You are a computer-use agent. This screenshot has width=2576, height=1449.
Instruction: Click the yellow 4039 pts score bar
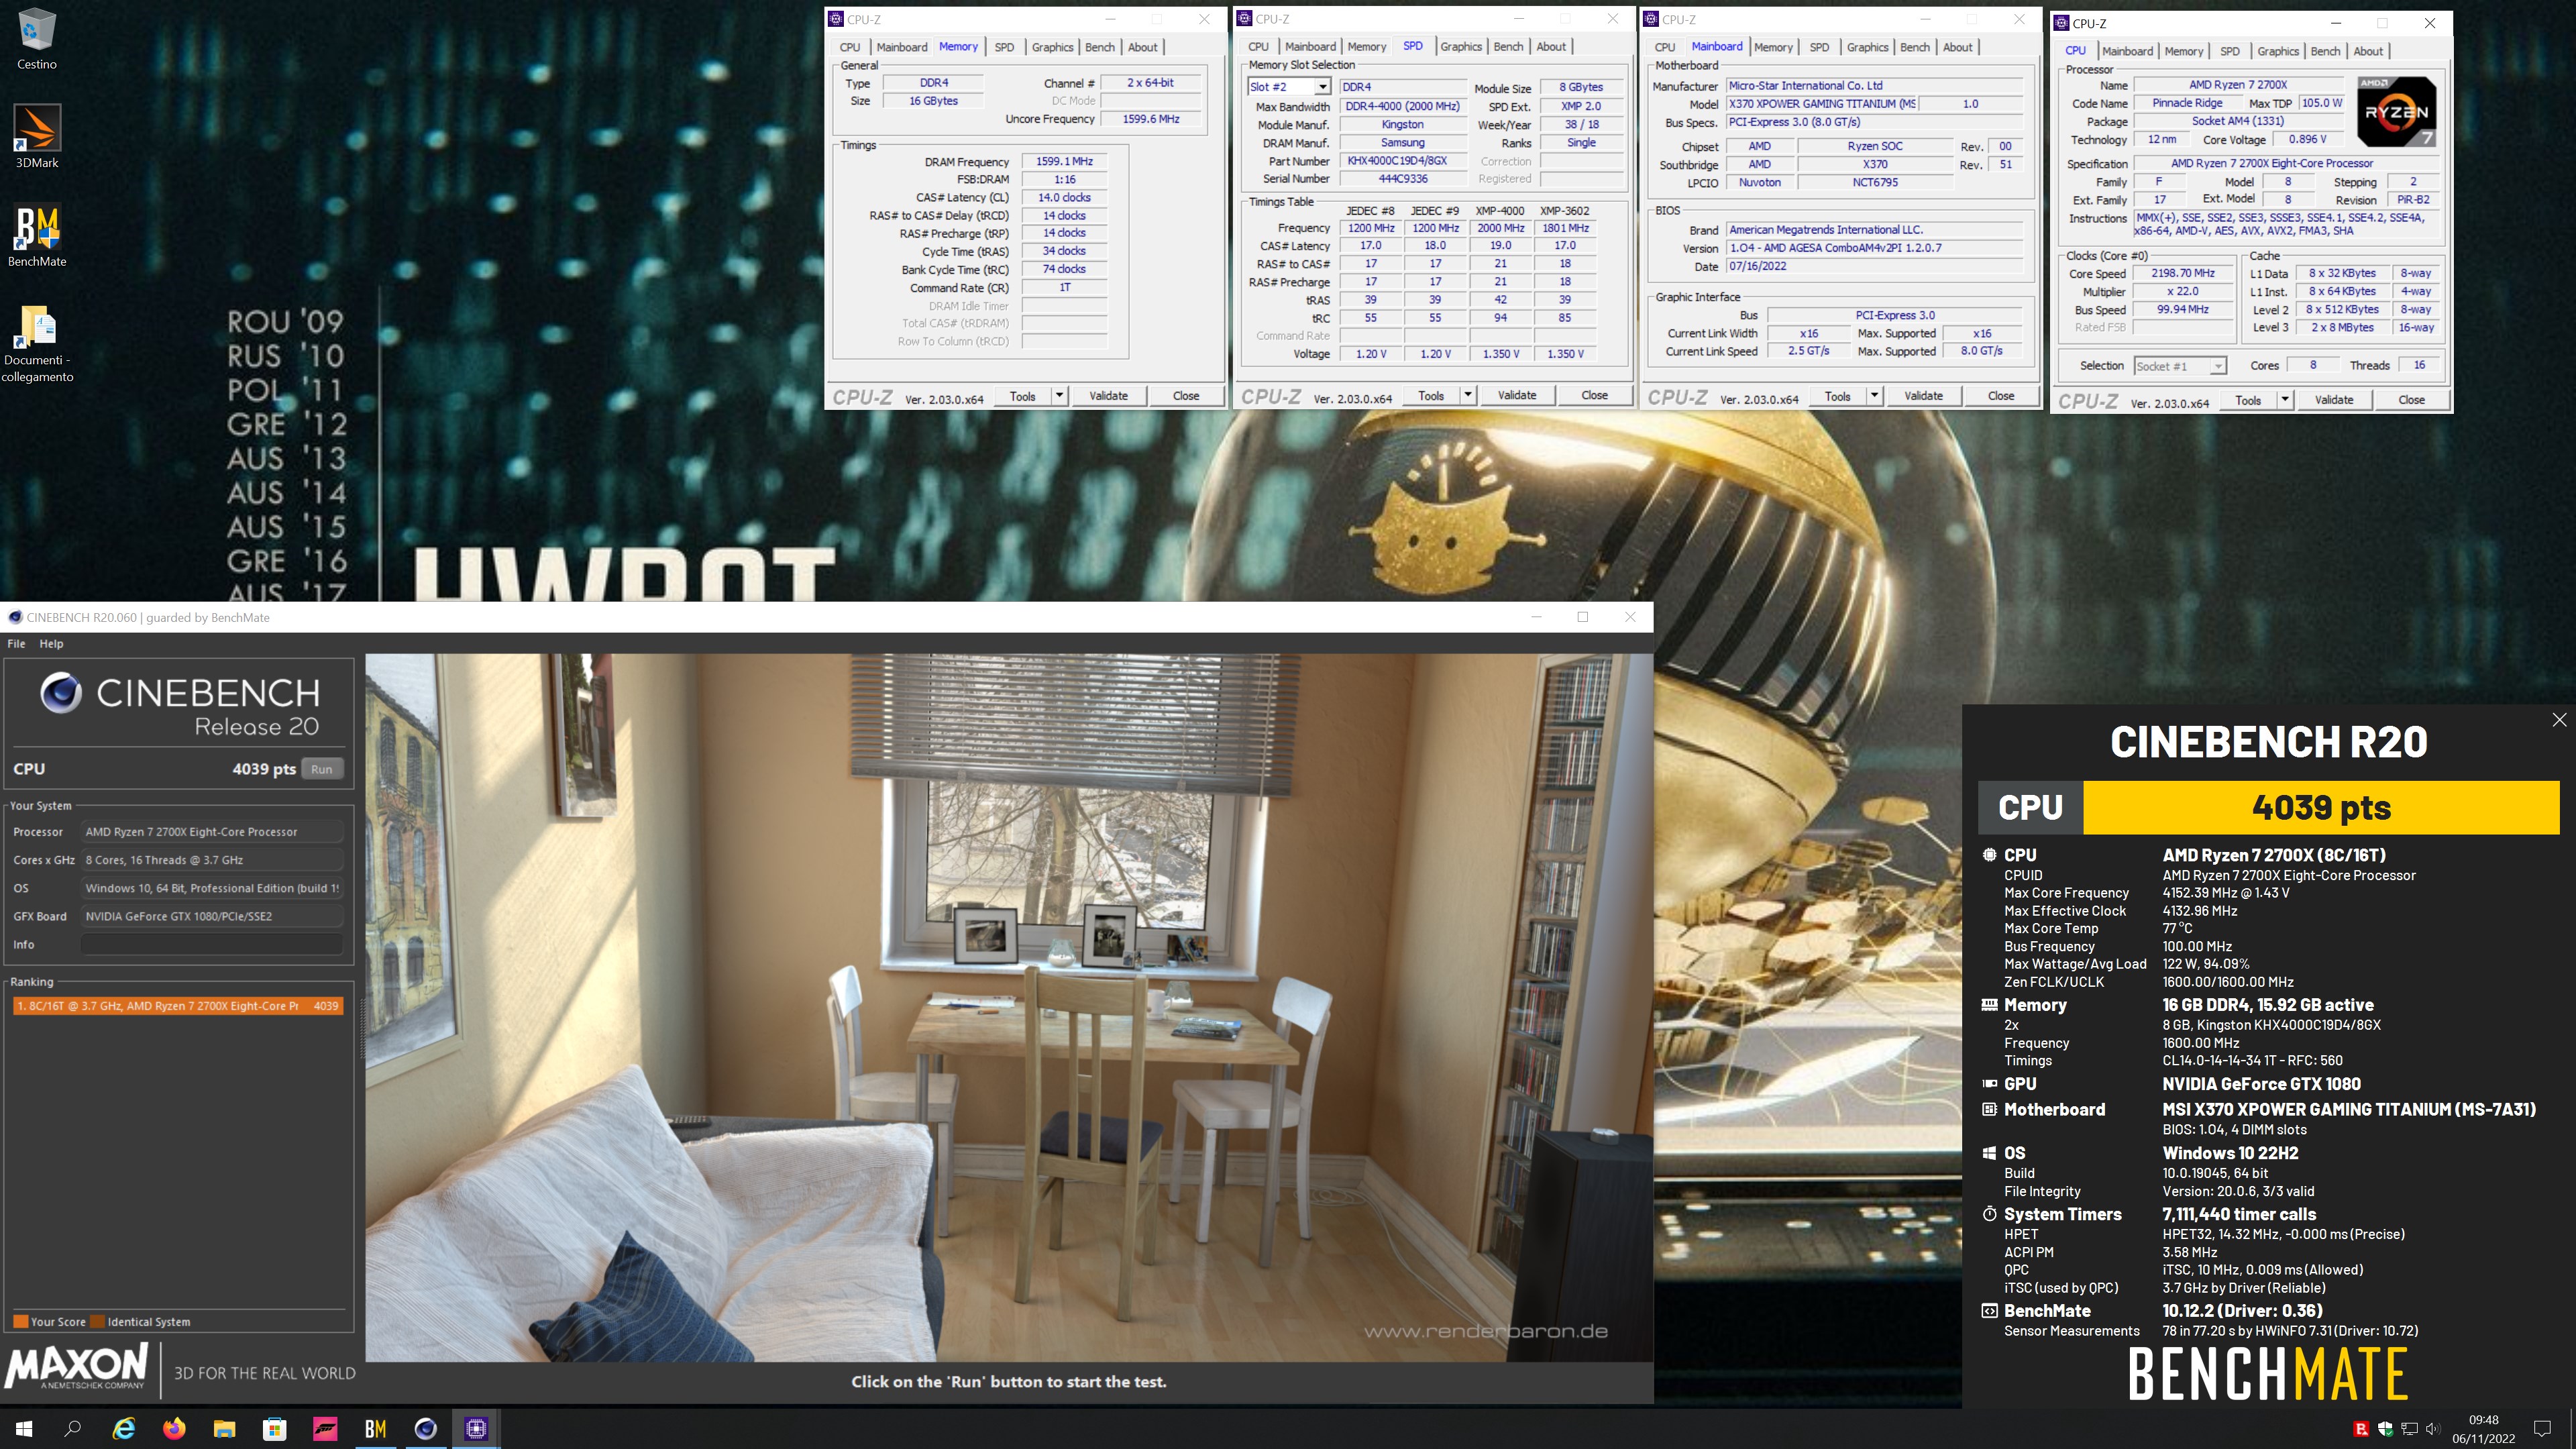pyautogui.click(x=2320, y=807)
